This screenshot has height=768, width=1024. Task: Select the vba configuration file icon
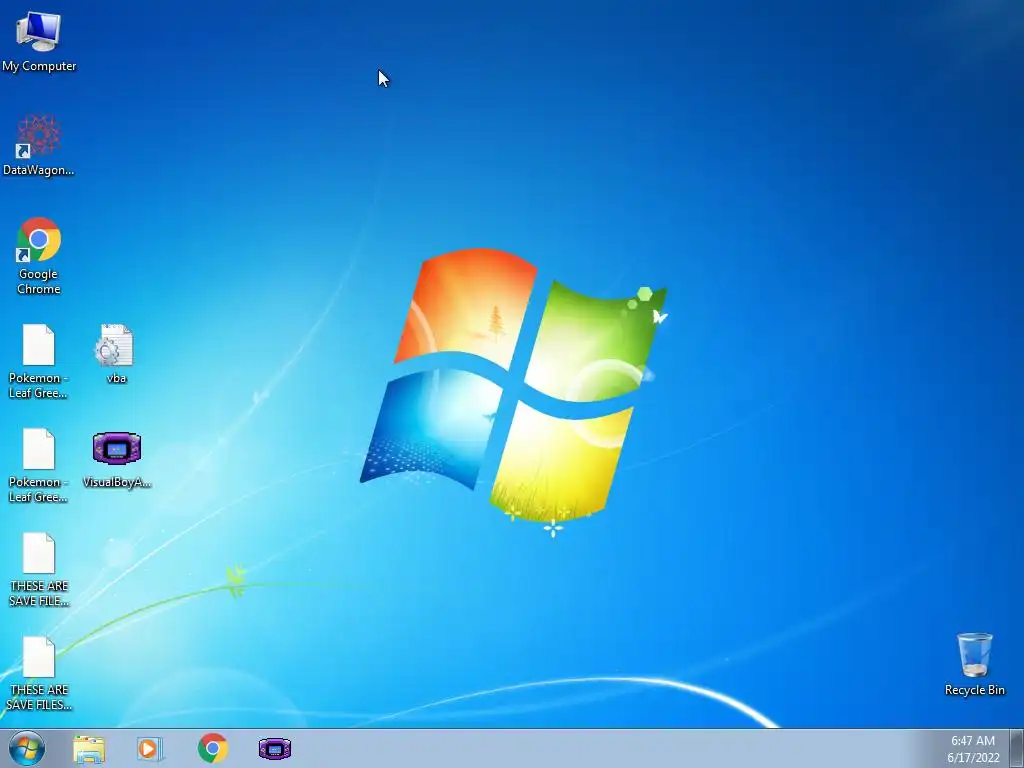pos(116,353)
